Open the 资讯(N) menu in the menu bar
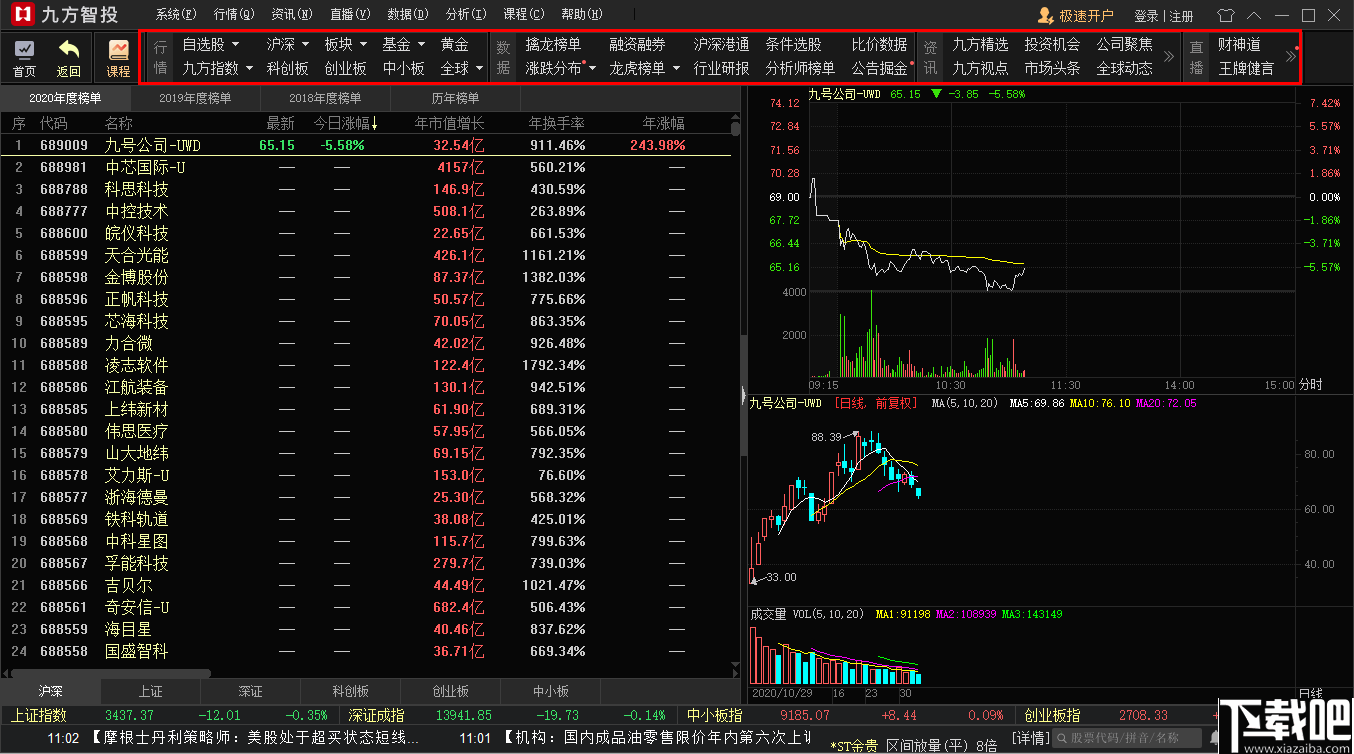The image size is (1354, 754). point(292,15)
